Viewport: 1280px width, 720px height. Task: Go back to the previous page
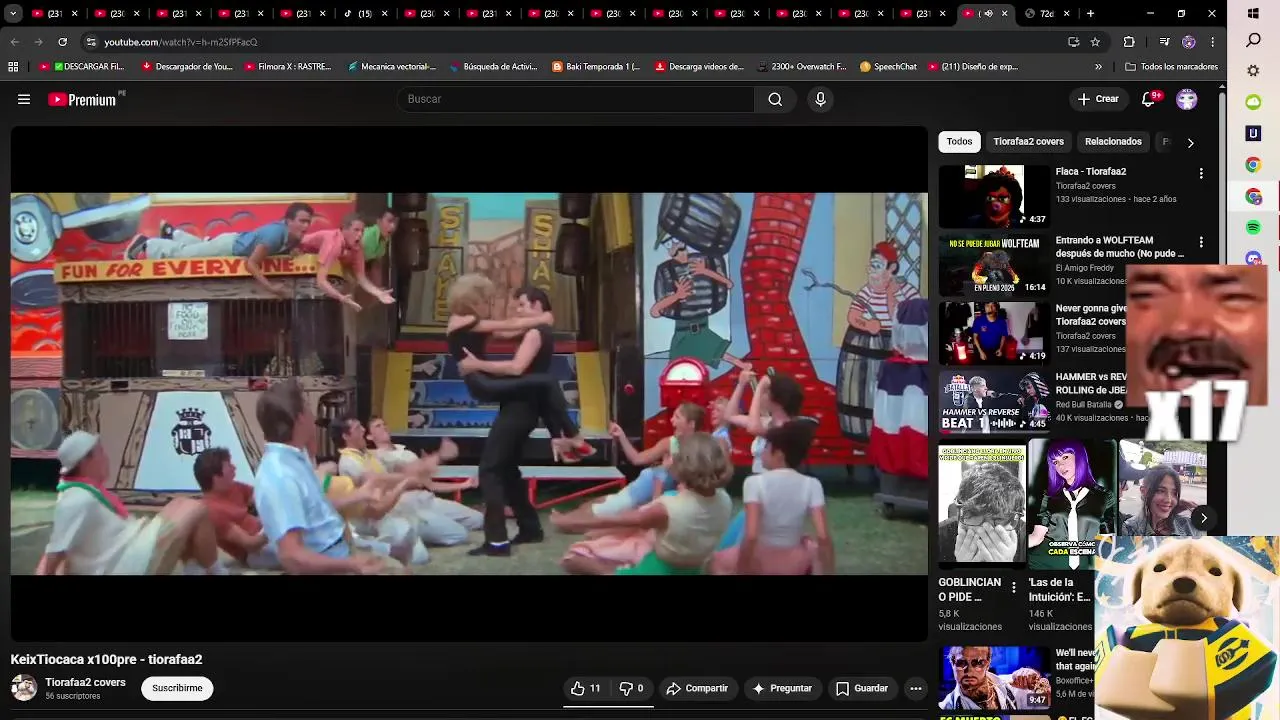14,42
